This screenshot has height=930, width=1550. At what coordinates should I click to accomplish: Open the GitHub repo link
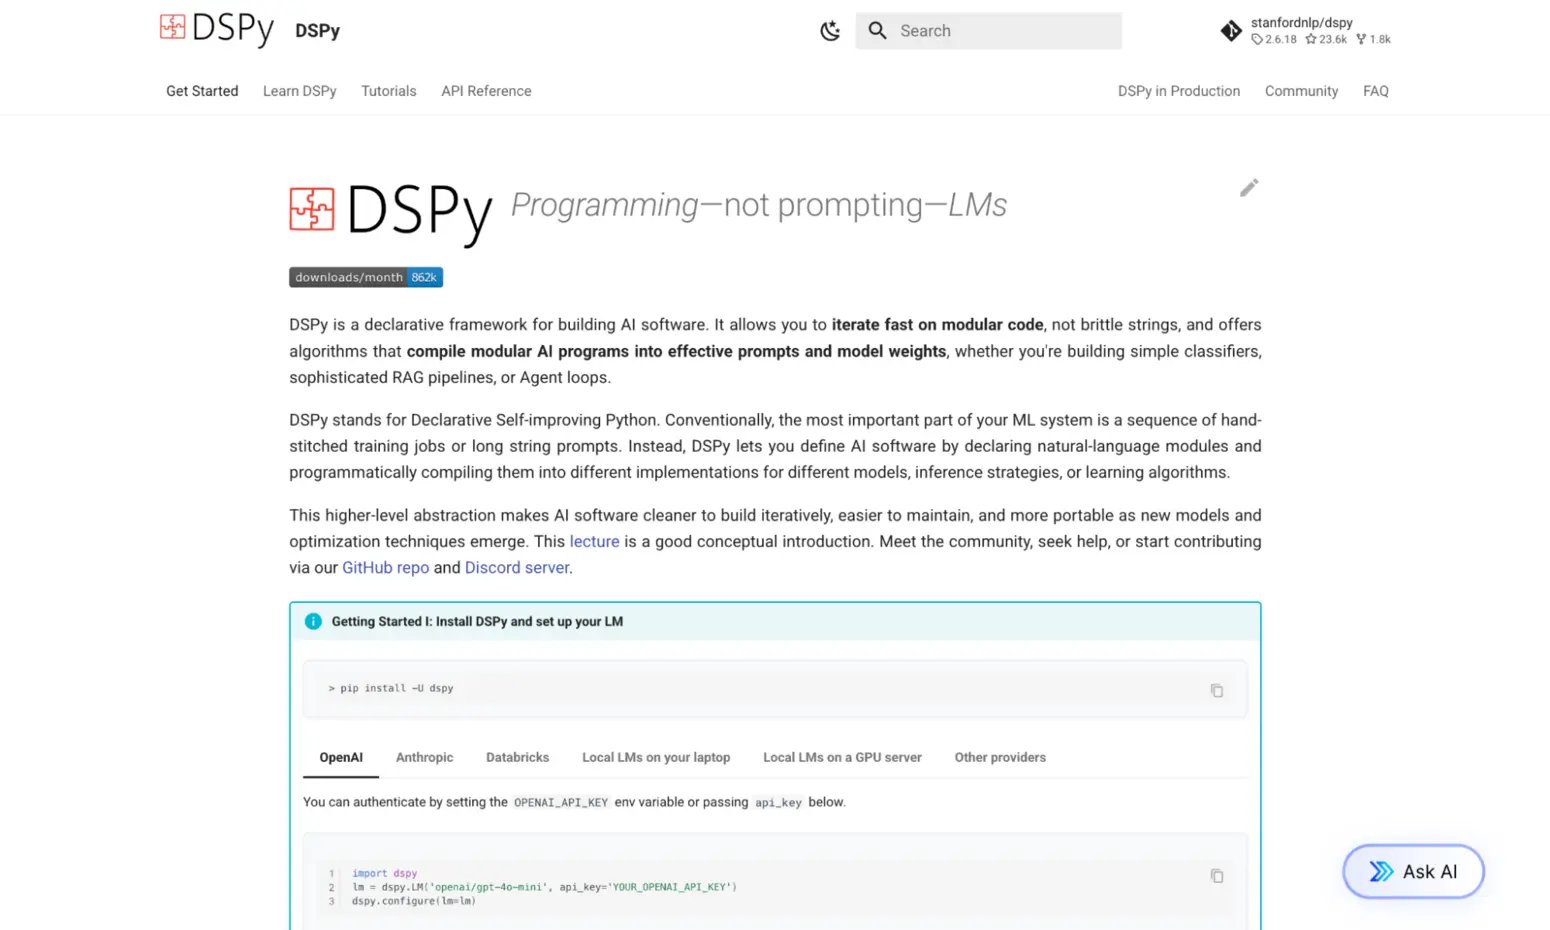(x=385, y=567)
